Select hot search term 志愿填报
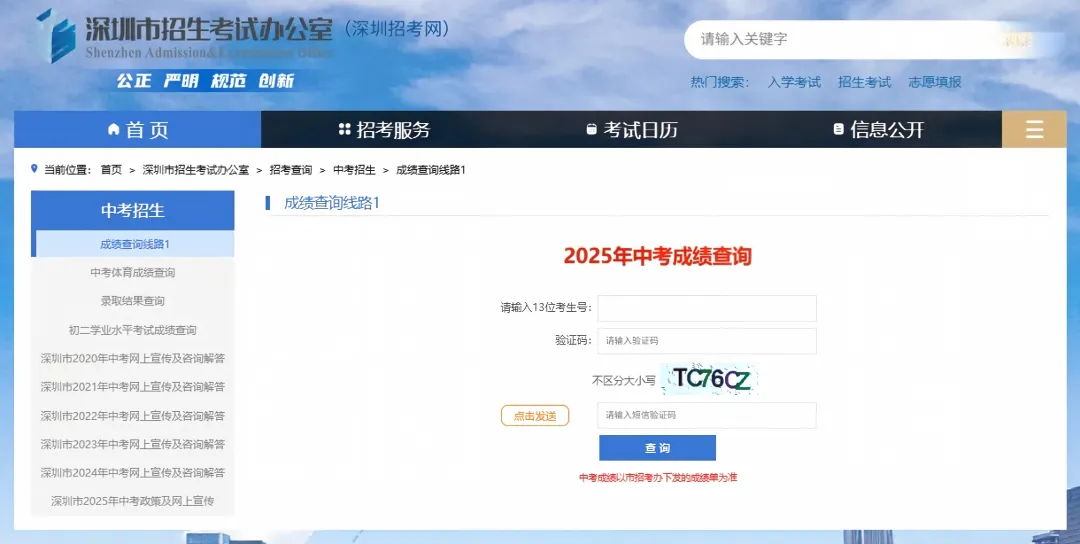1080x544 pixels. 935,82
